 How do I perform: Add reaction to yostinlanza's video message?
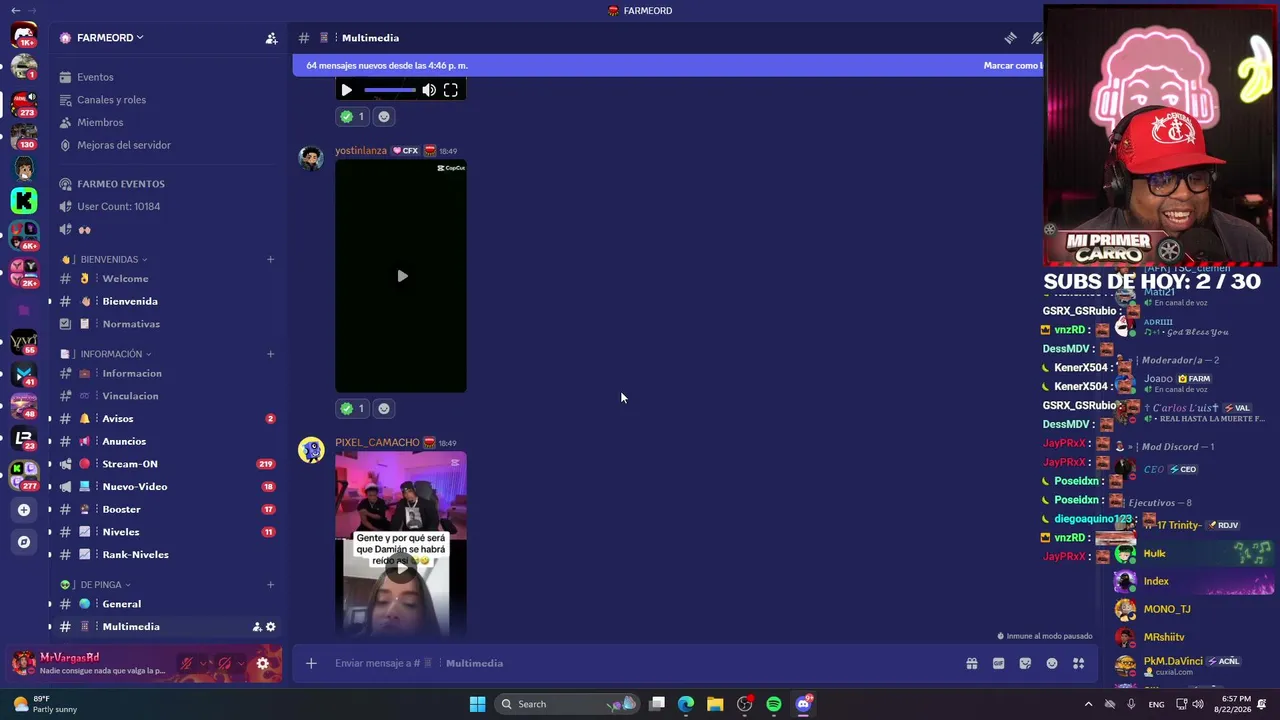coord(384,408)
